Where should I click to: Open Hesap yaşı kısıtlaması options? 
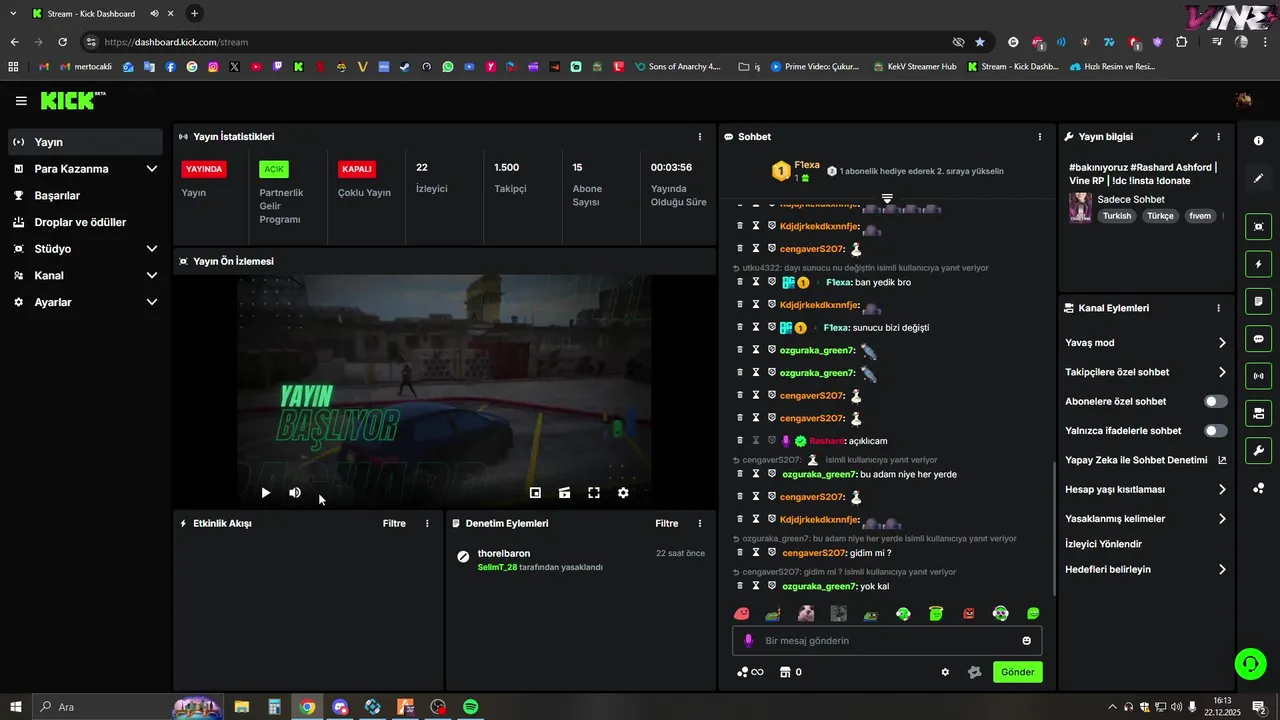1146,490
